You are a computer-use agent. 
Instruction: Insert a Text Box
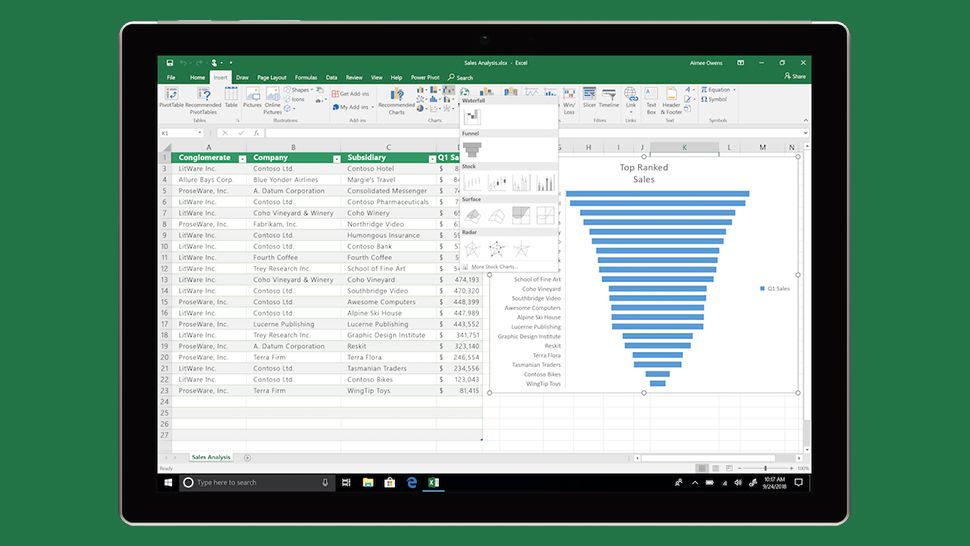651,100
